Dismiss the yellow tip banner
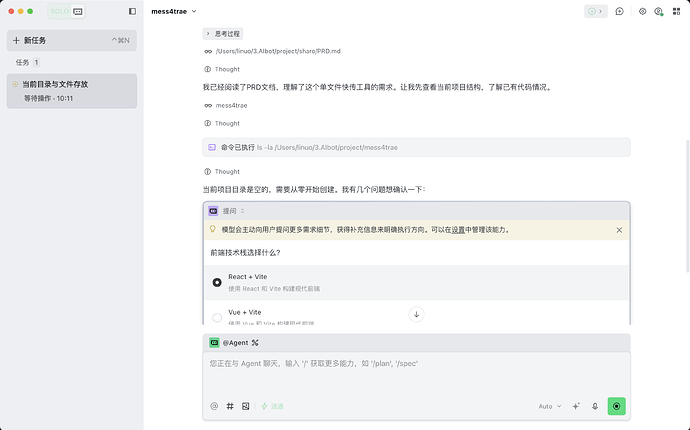Viewport: 690px width, 430px height. pos(619,230)
